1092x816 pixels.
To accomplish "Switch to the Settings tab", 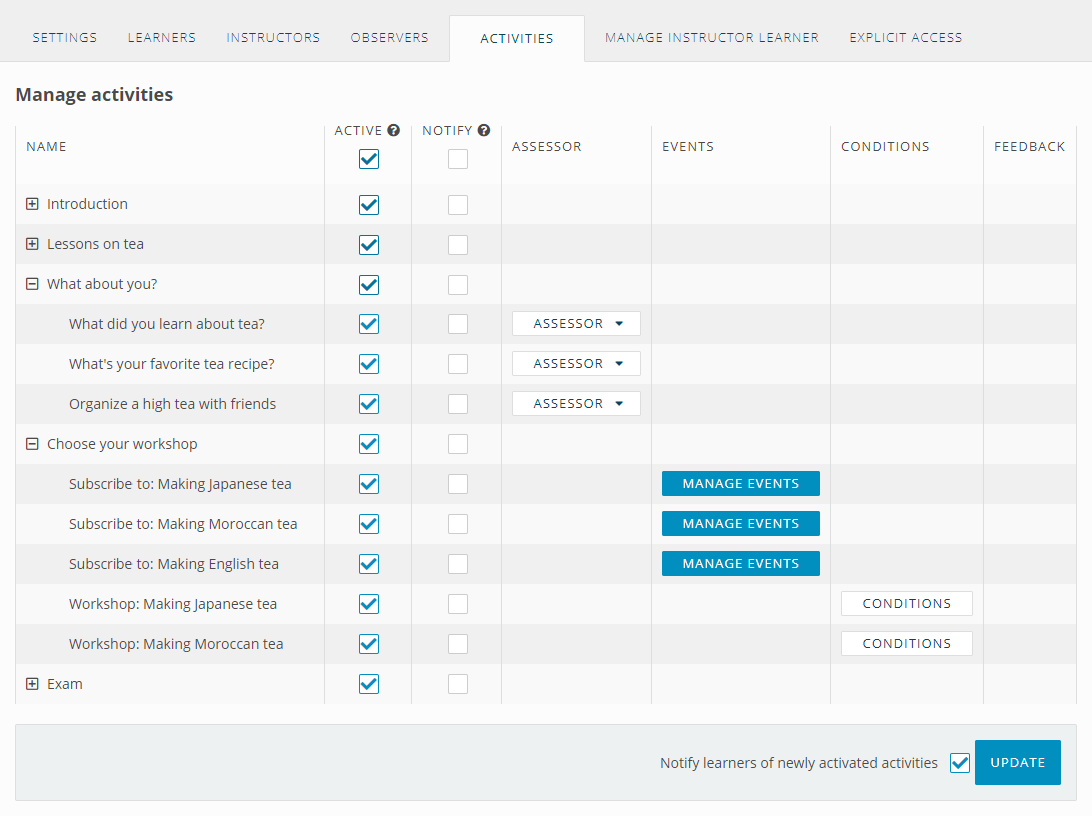I will pyautogui.click(x=65, y=38).
